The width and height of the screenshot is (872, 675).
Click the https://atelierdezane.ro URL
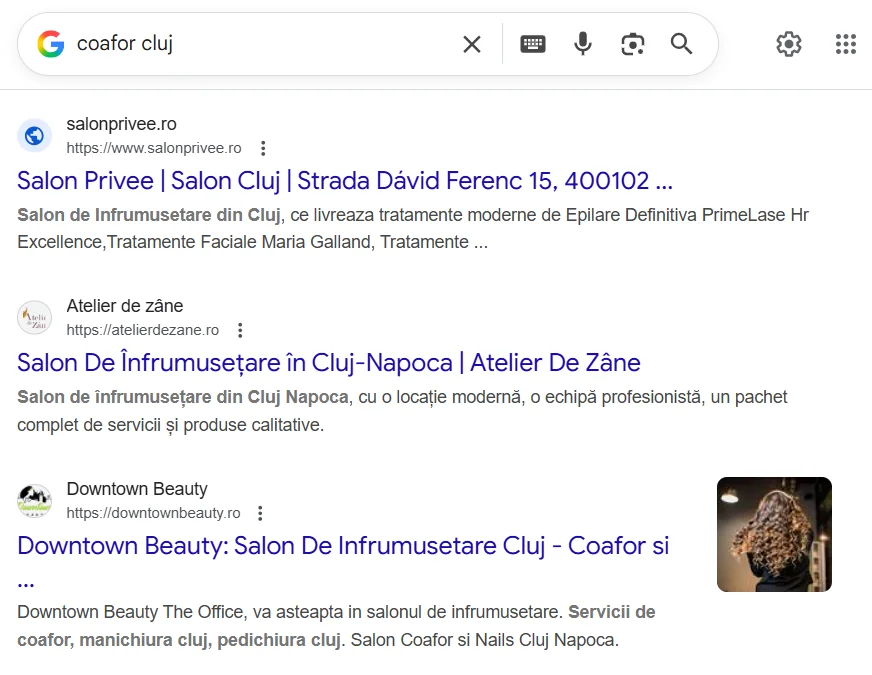[143, 330]
